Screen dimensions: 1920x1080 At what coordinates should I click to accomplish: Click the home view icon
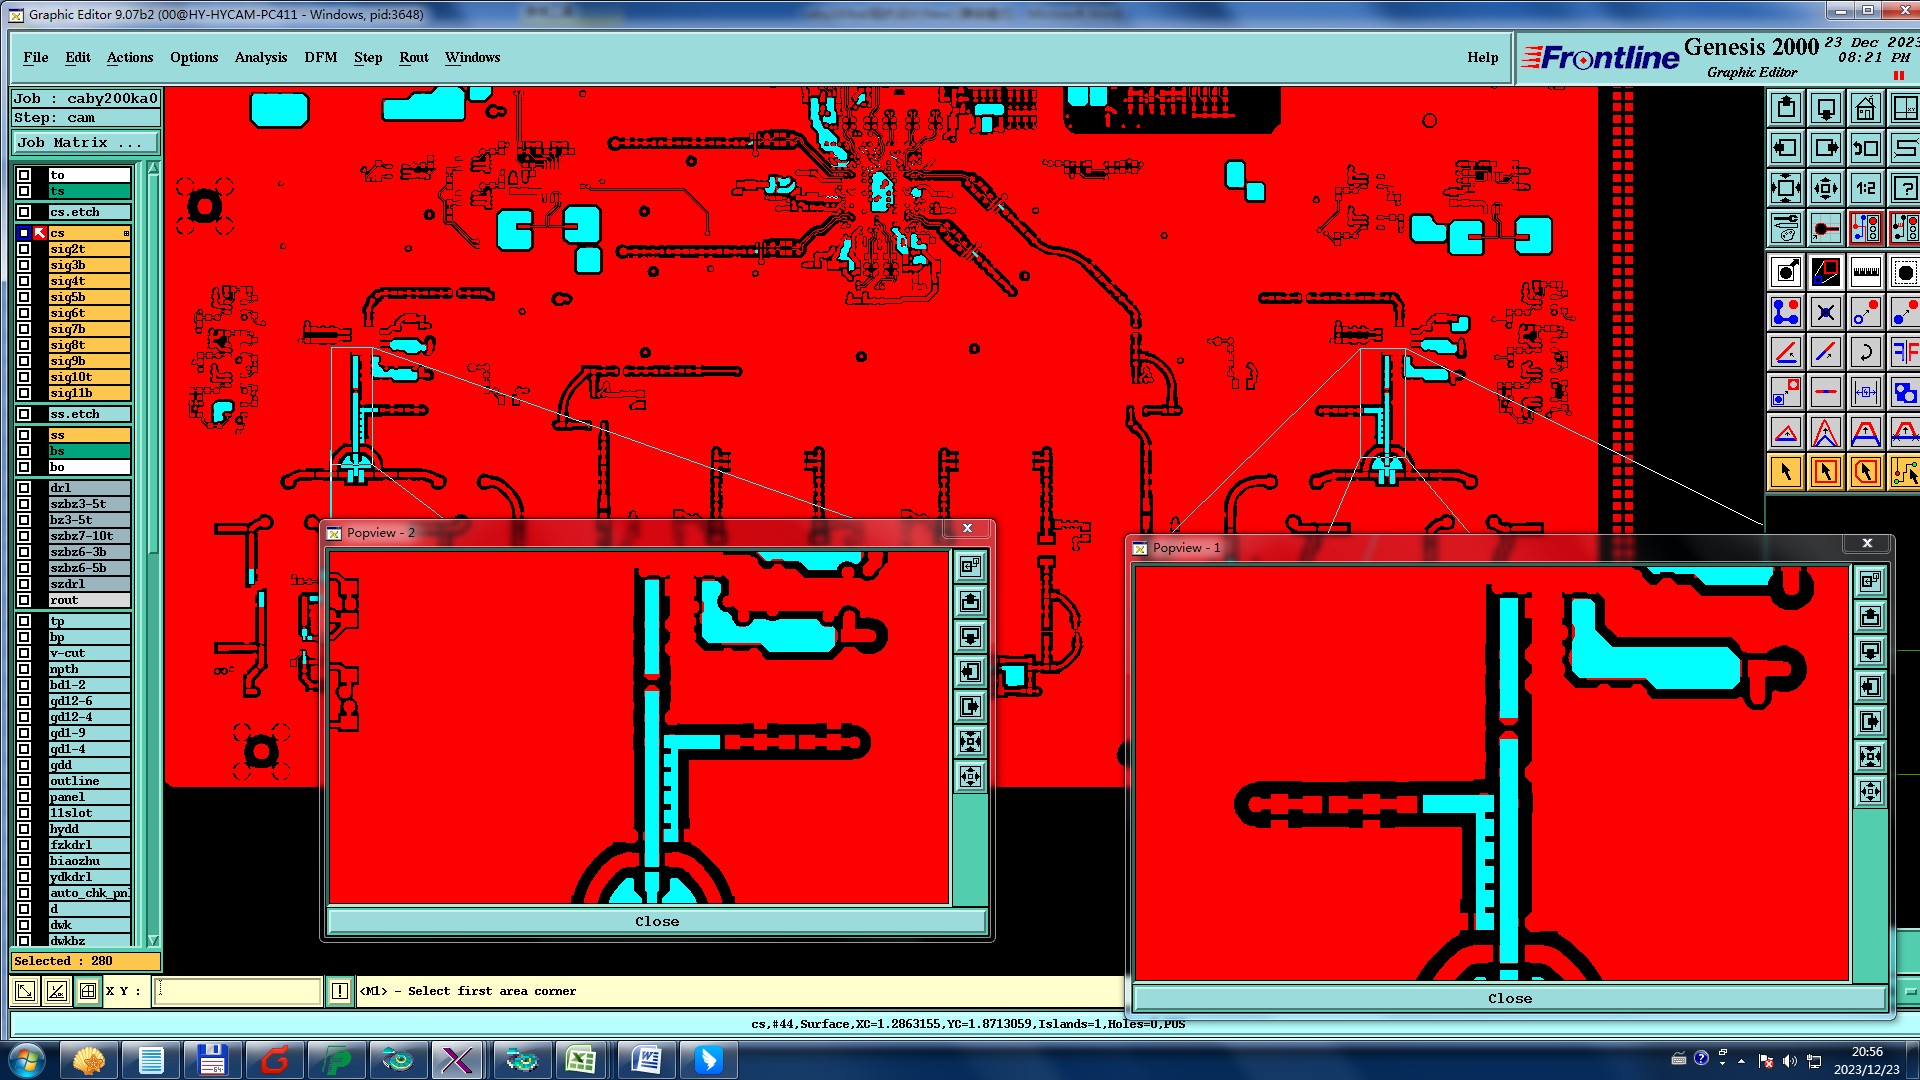coord(1866,108)
